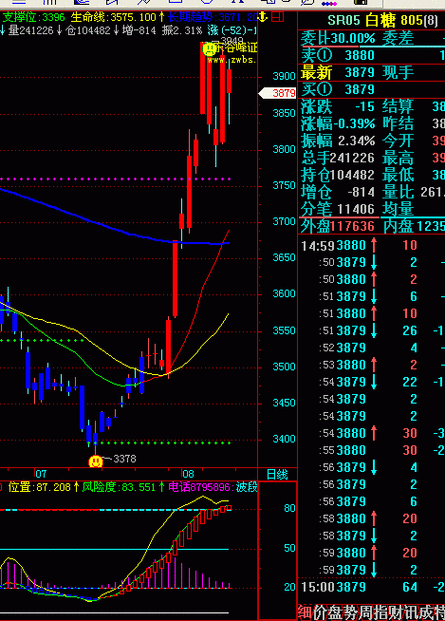Click the 买① 3879 bid quote row
This screenshot has width=445, height=621.
coord(371,90)
